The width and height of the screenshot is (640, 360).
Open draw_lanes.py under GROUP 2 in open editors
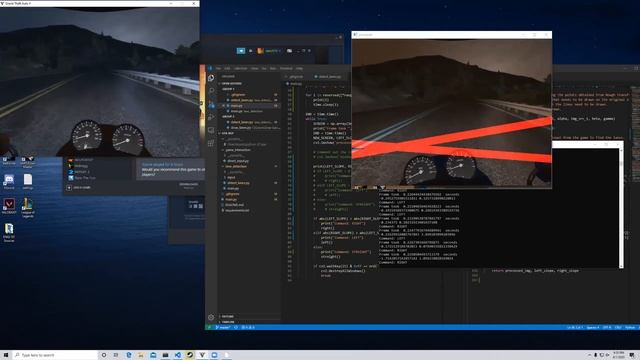[x=250, y=128]
